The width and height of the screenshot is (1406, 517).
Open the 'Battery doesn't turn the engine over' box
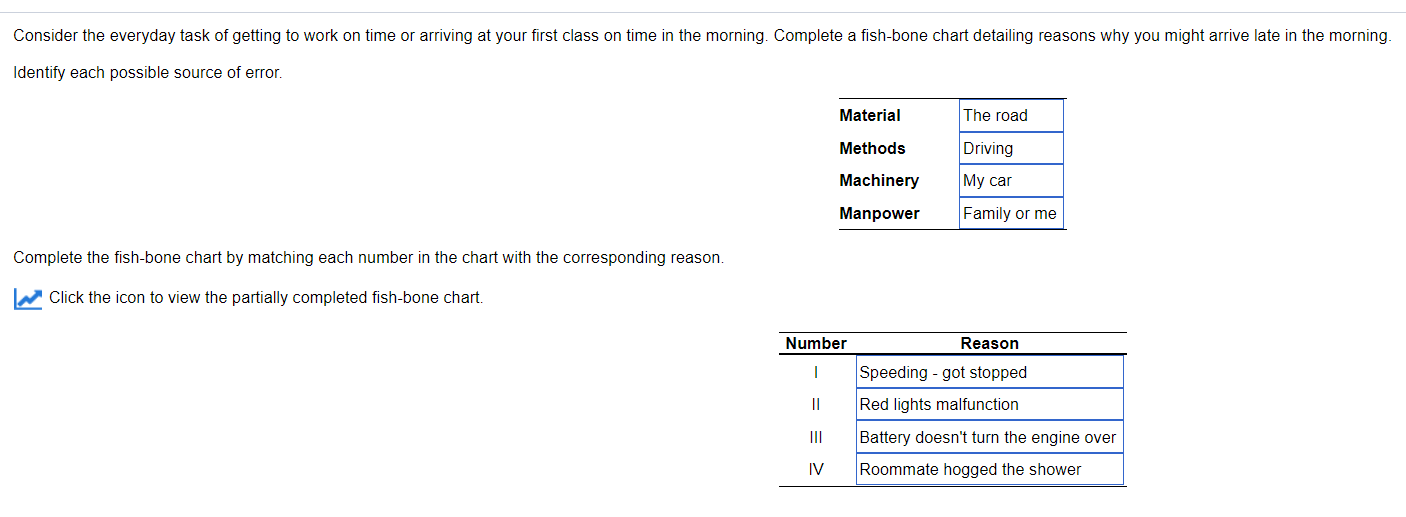pos(989,437)
